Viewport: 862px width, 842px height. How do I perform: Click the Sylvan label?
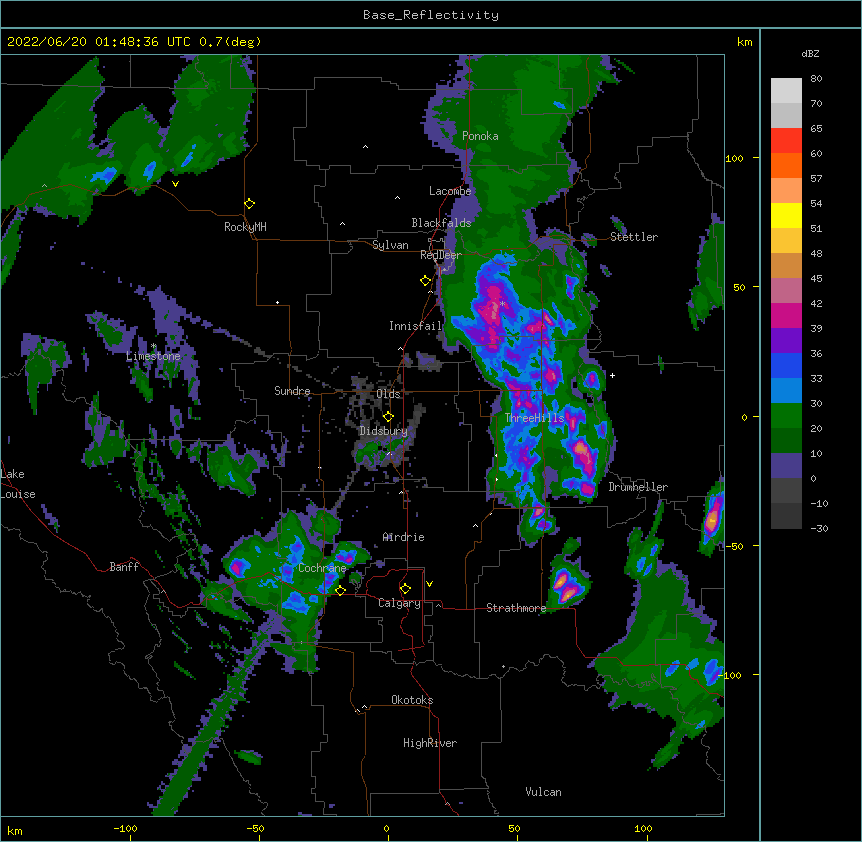tap(390, 245)
